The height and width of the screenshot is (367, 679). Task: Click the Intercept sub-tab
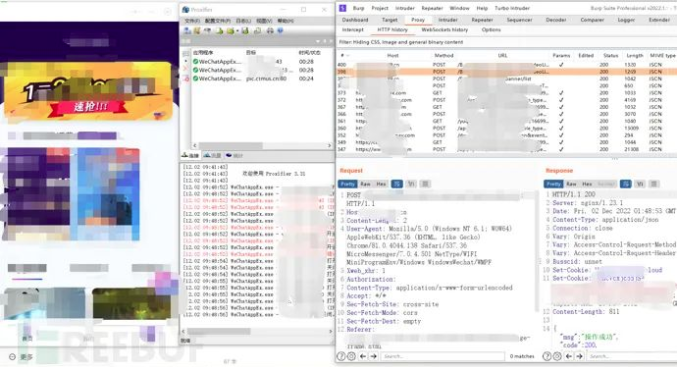[x=353, y=30]
